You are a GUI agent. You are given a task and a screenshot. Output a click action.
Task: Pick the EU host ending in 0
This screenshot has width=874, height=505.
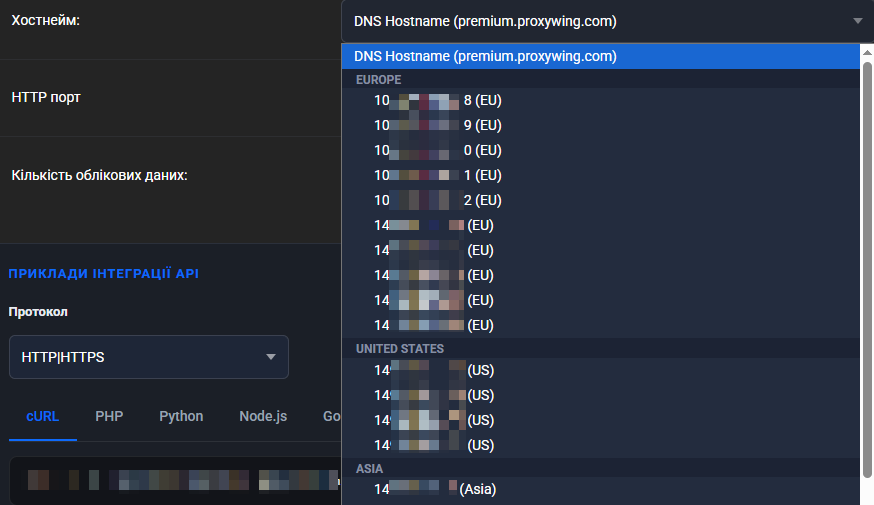(600, 150)
